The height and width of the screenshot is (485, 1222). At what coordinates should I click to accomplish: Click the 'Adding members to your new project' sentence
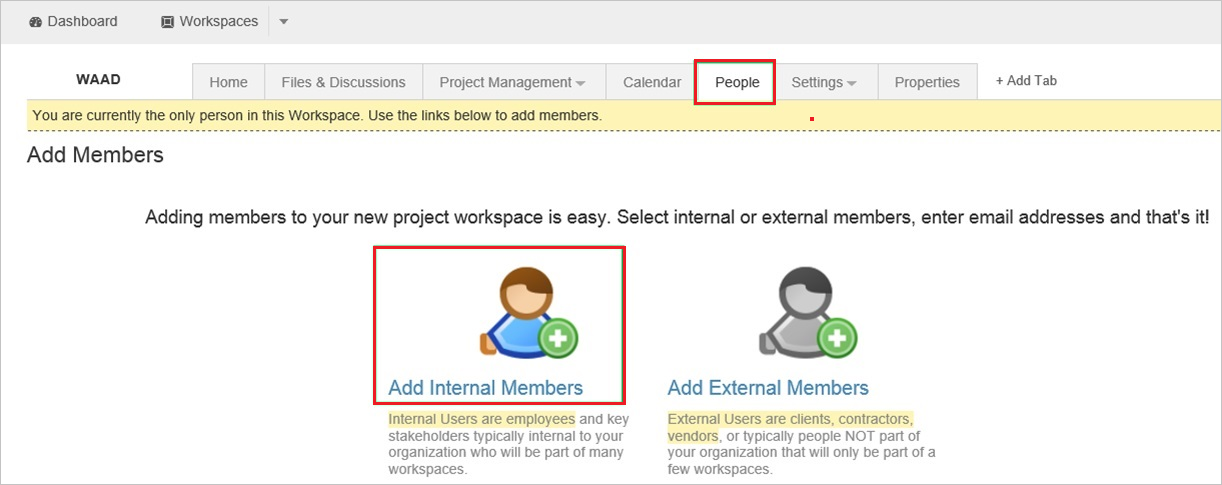(x=677, y=217)
